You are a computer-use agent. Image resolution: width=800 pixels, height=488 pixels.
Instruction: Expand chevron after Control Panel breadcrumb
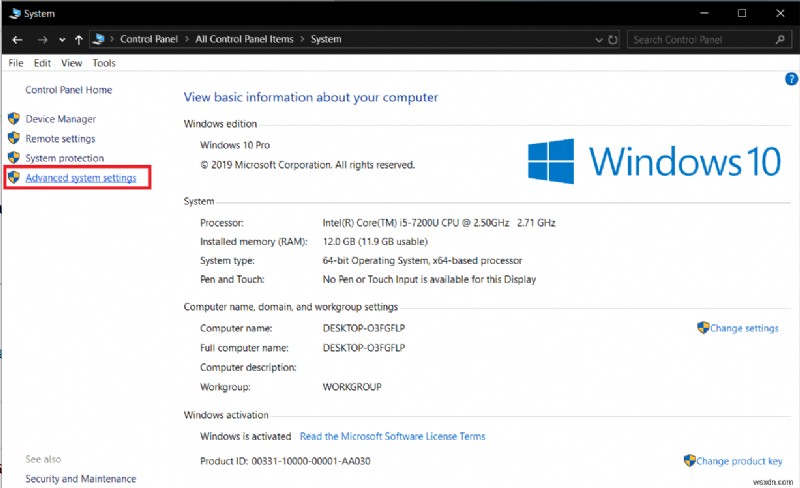[x=187, y=39]
